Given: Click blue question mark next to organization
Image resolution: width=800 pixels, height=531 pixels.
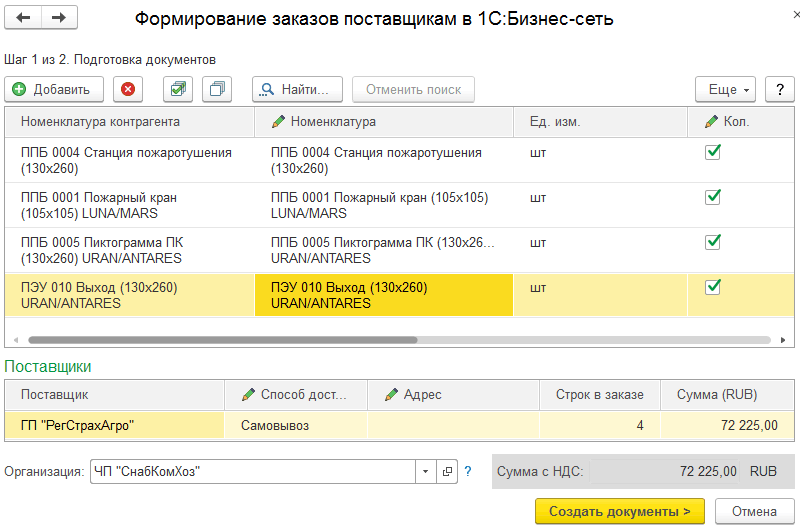Looking at the screenshot, I should [467, 471].
